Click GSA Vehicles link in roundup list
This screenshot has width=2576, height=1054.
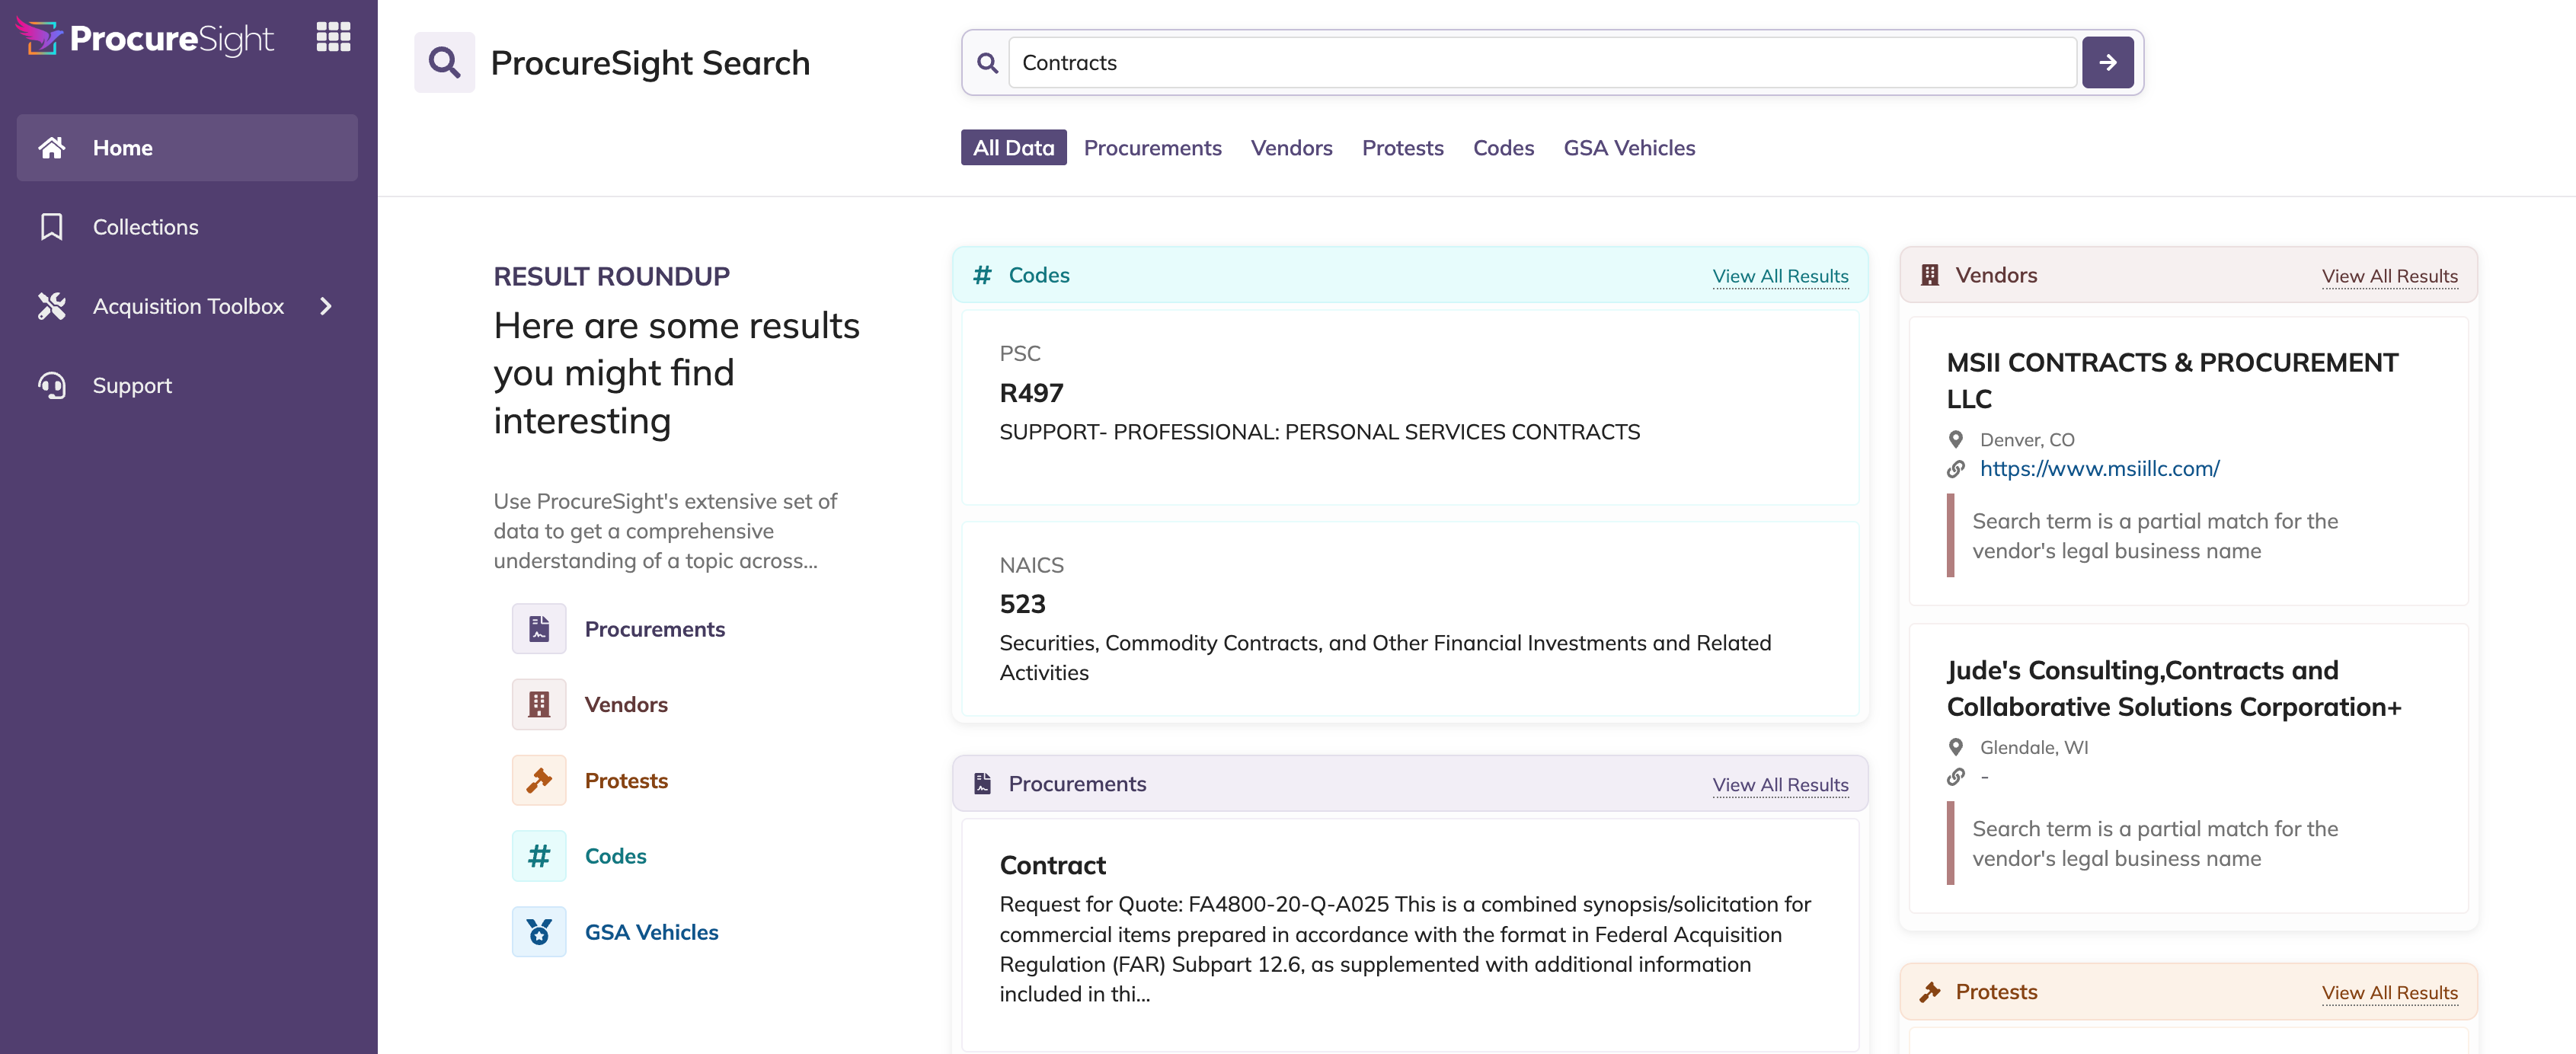pos(651,932)
